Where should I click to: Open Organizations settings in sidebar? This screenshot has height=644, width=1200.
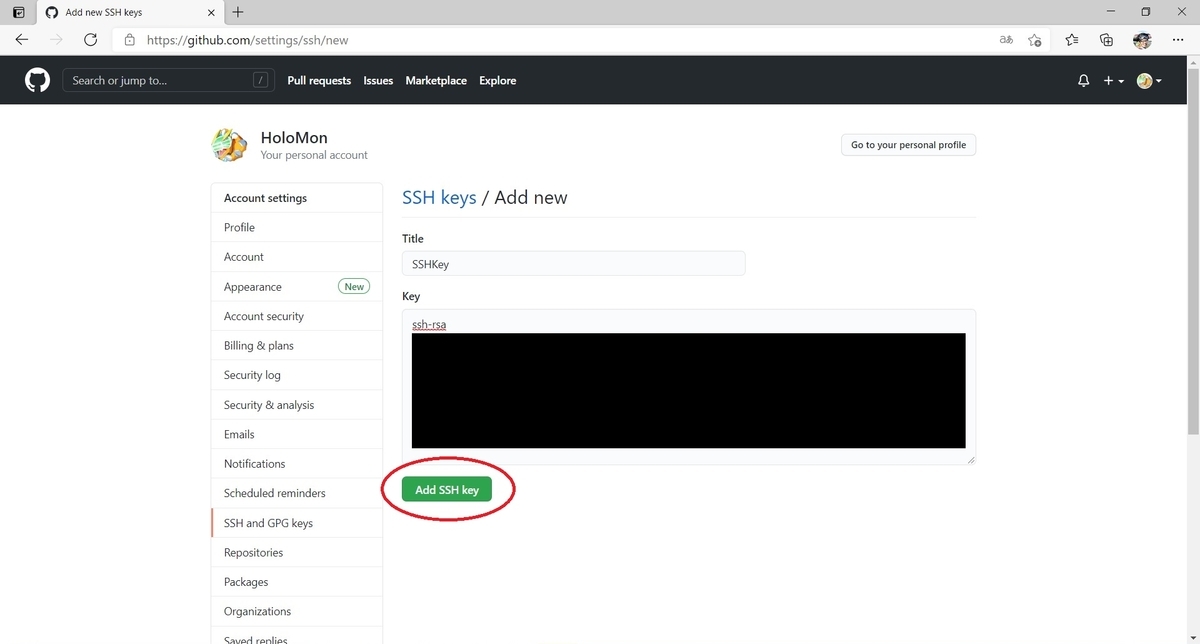point(297,611)
